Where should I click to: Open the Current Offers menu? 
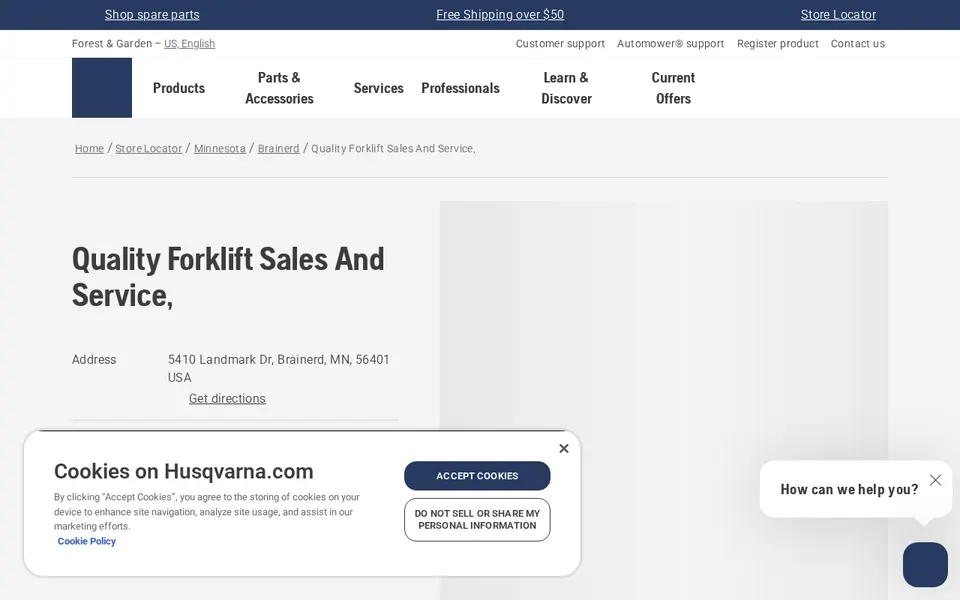coord(673,88)
